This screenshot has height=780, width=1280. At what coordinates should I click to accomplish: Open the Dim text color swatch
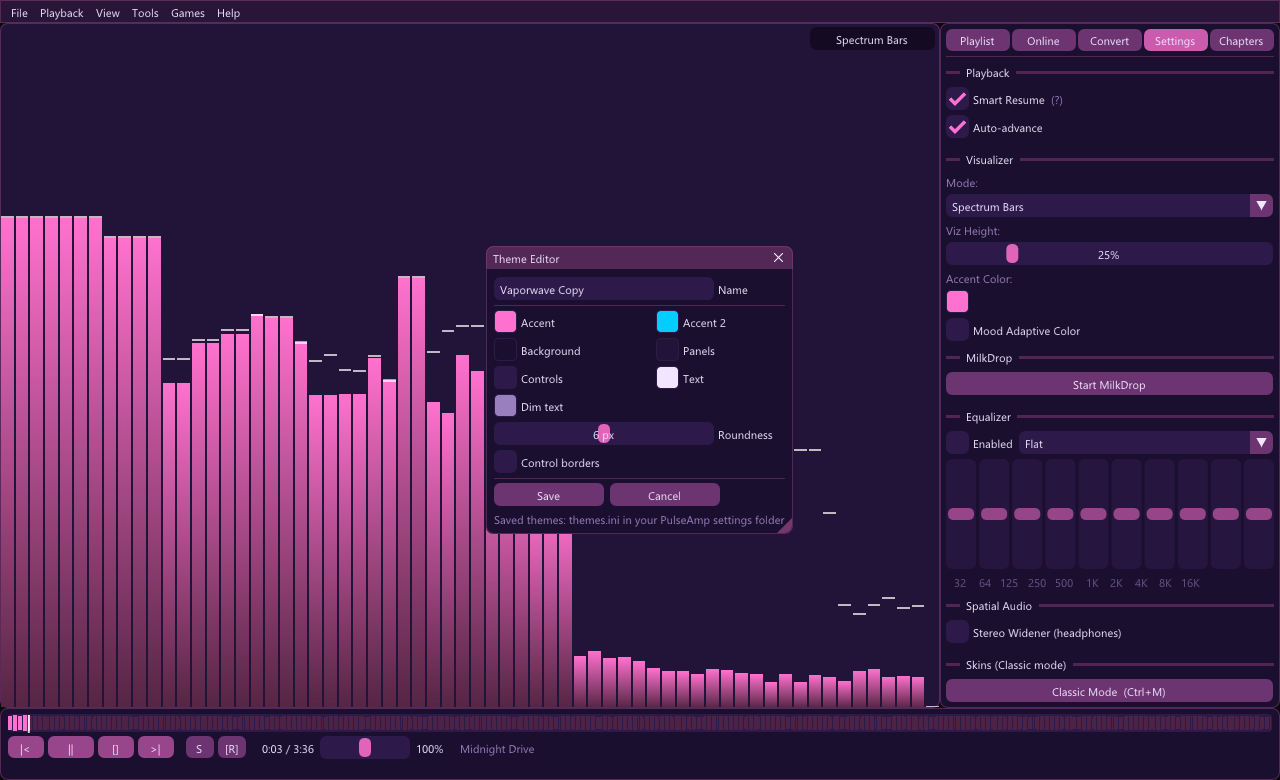[505, 406]
